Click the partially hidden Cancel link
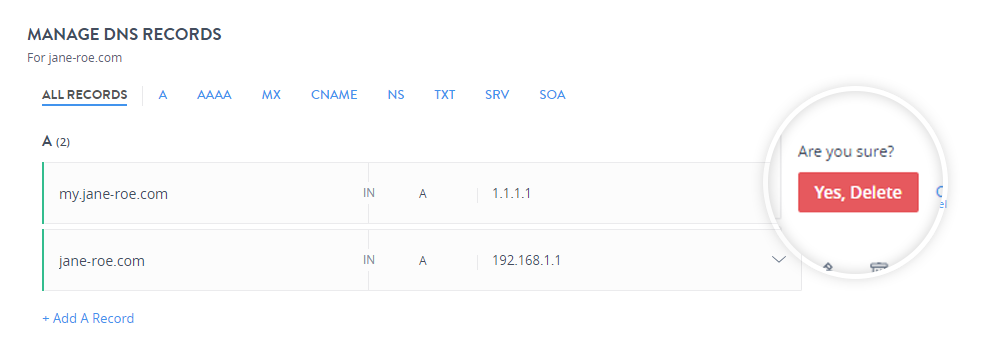Viewport: 988px width, 364px height. pyautogui.click(x=941, y=196)
